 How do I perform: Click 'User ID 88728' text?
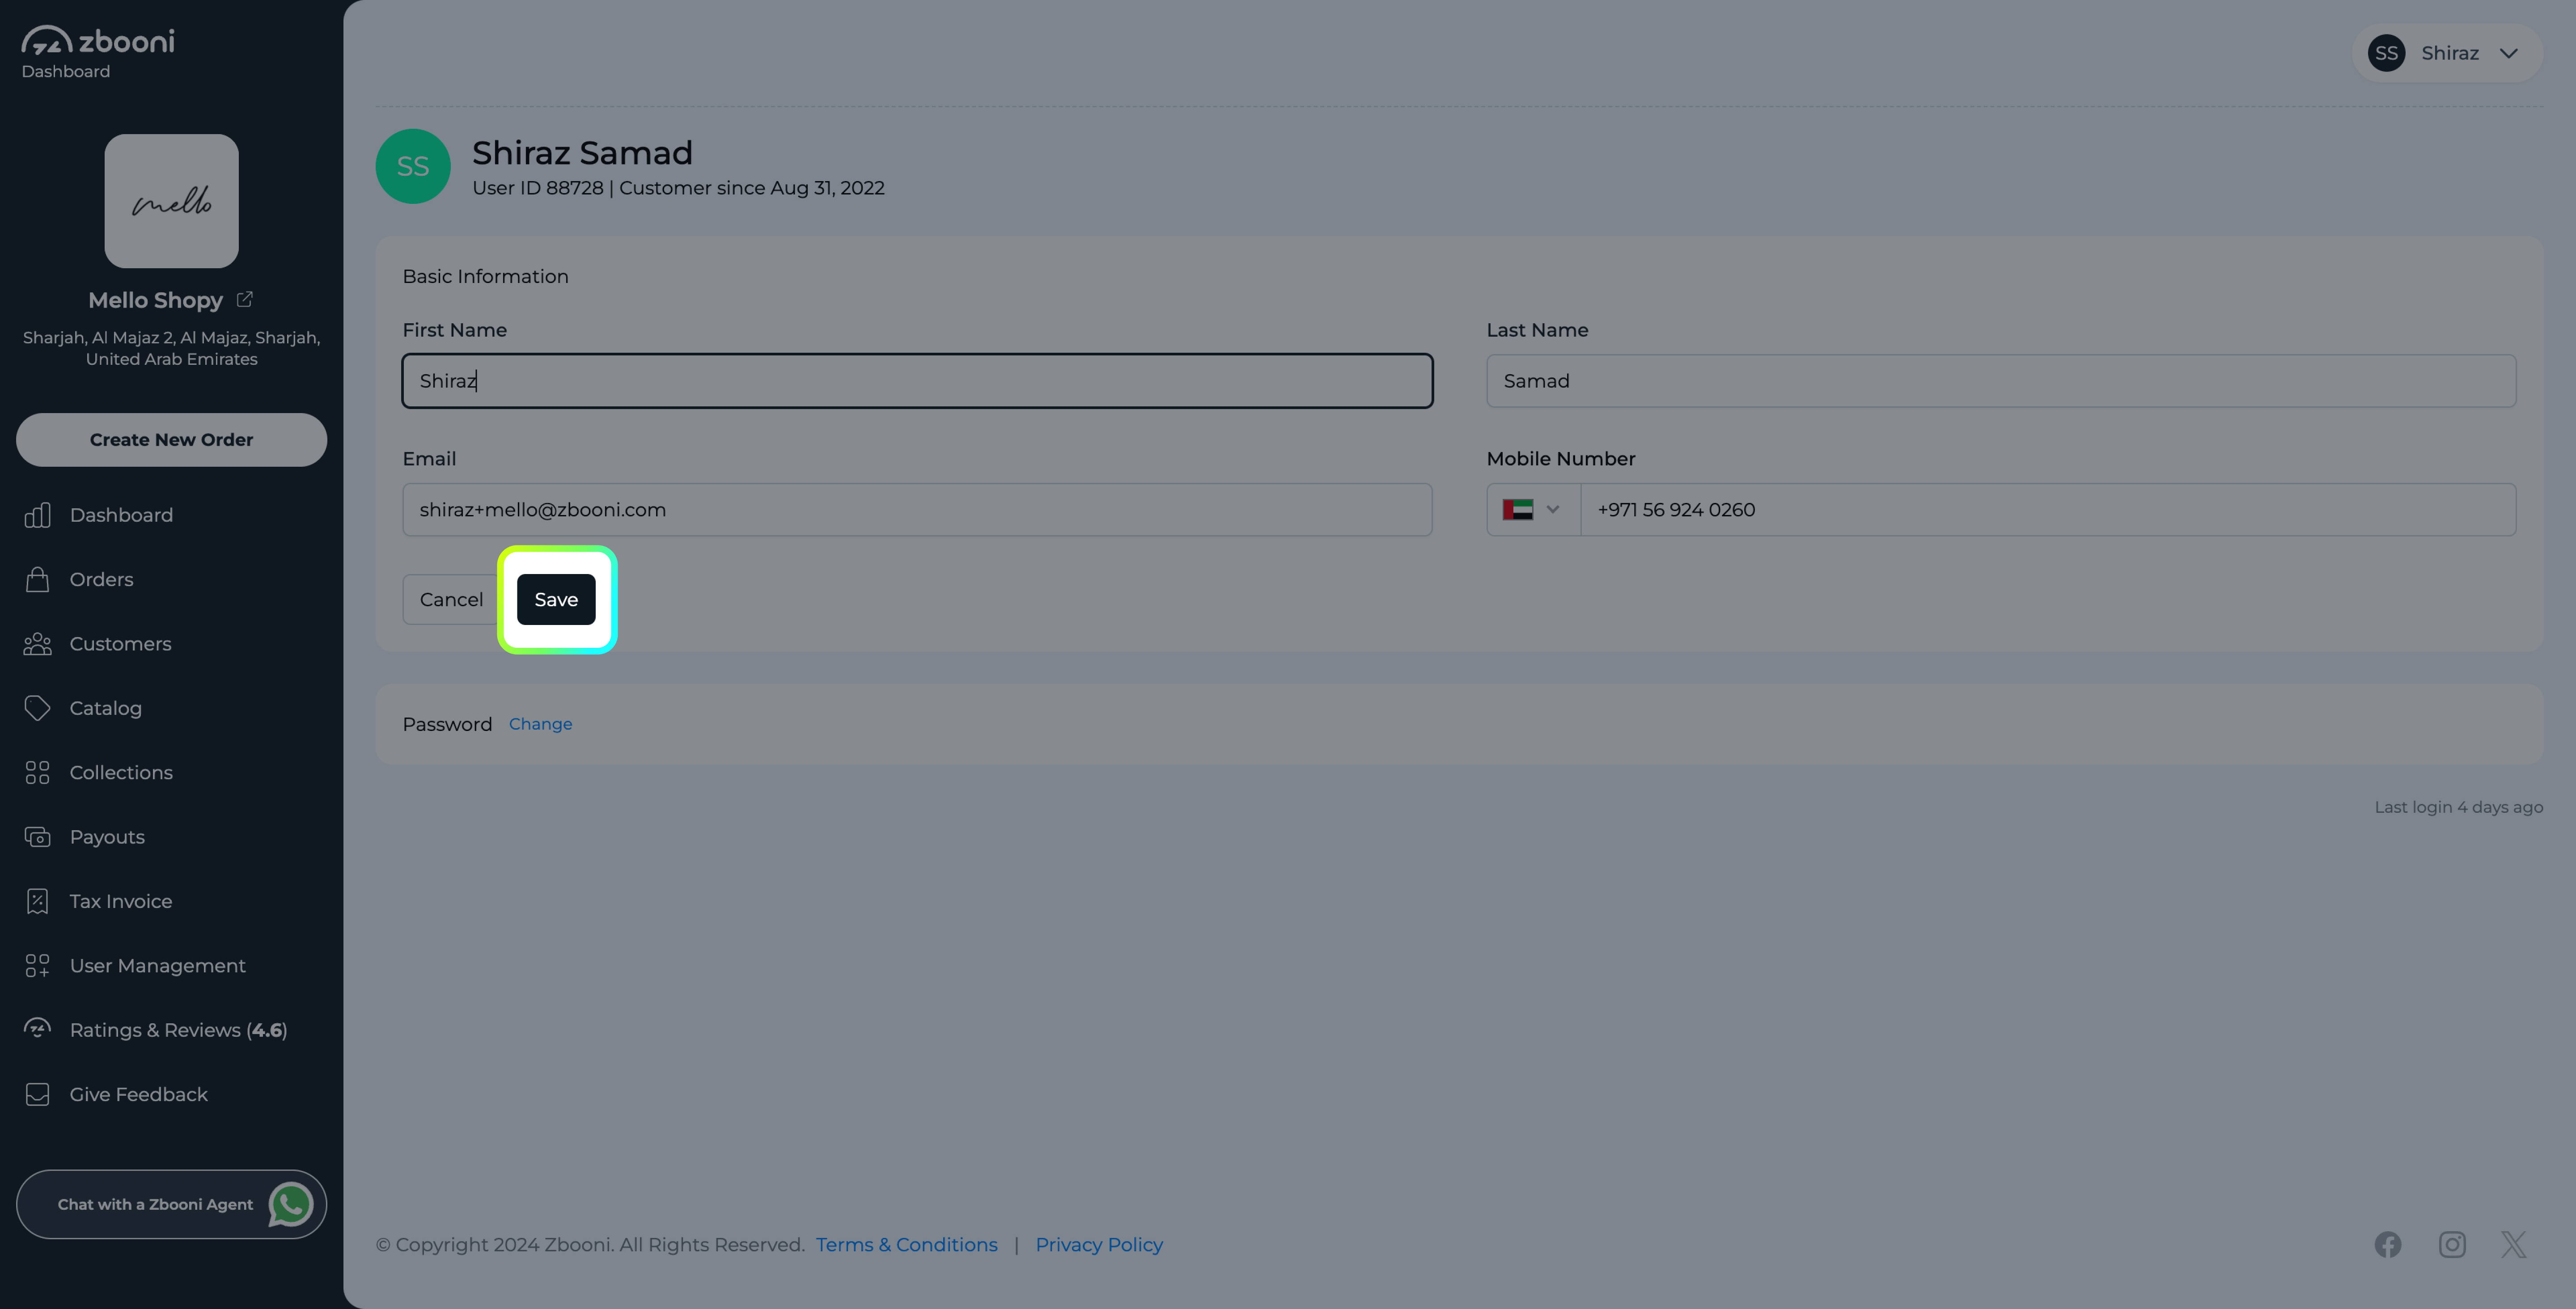pos(538,188)
